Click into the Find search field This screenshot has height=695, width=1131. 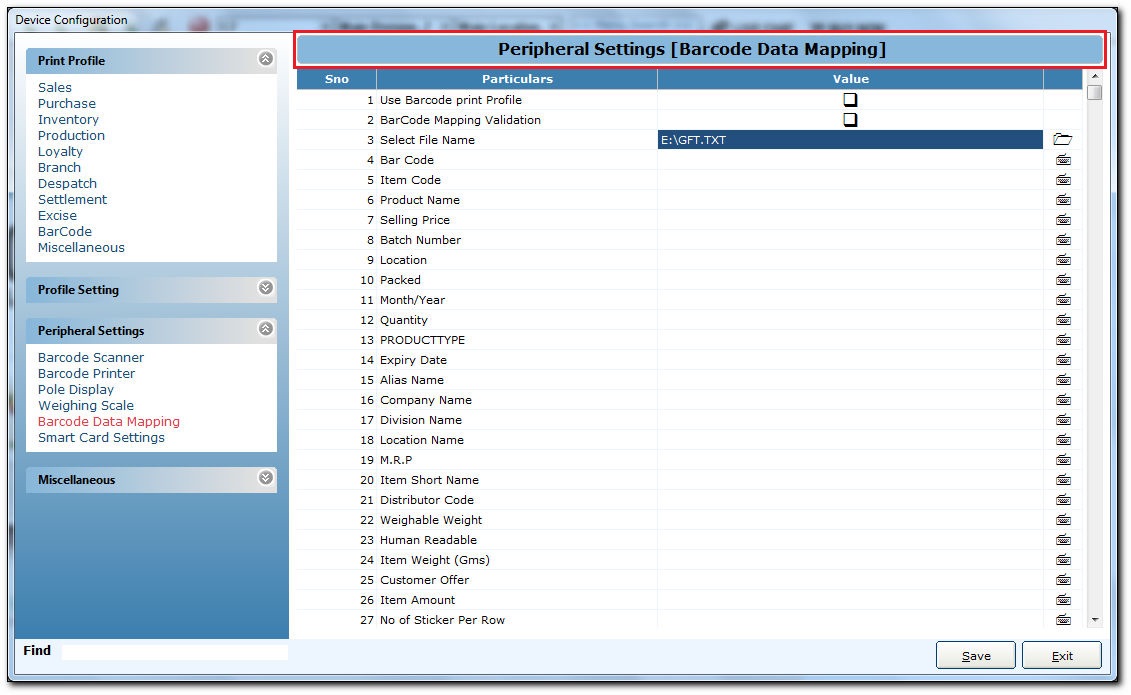(175, 651)
